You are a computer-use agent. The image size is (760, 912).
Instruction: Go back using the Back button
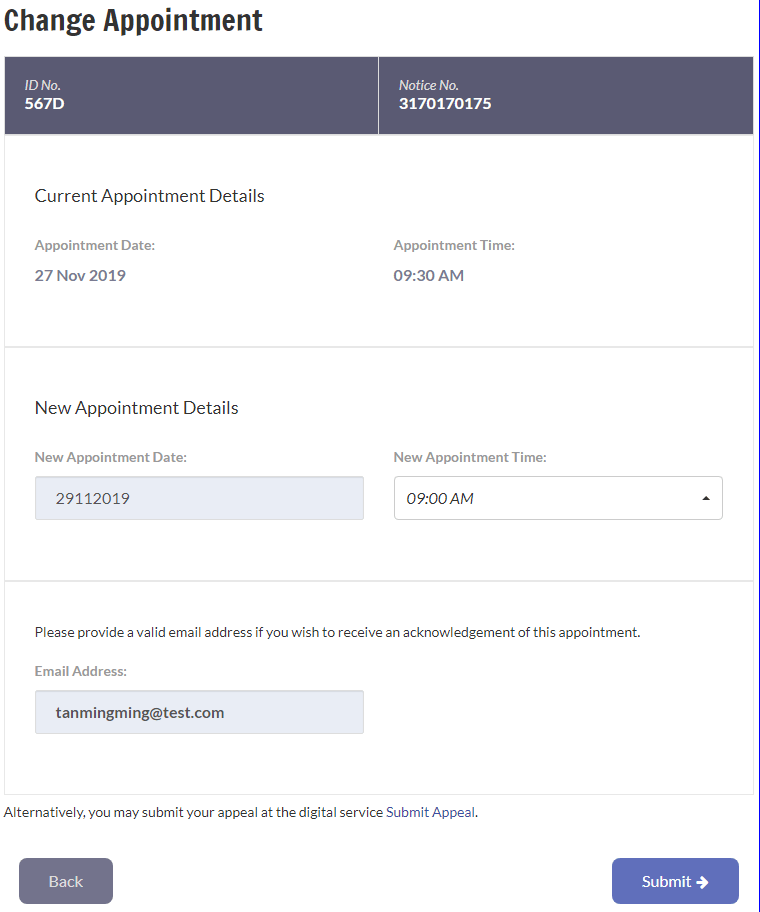tap(65, 881)
